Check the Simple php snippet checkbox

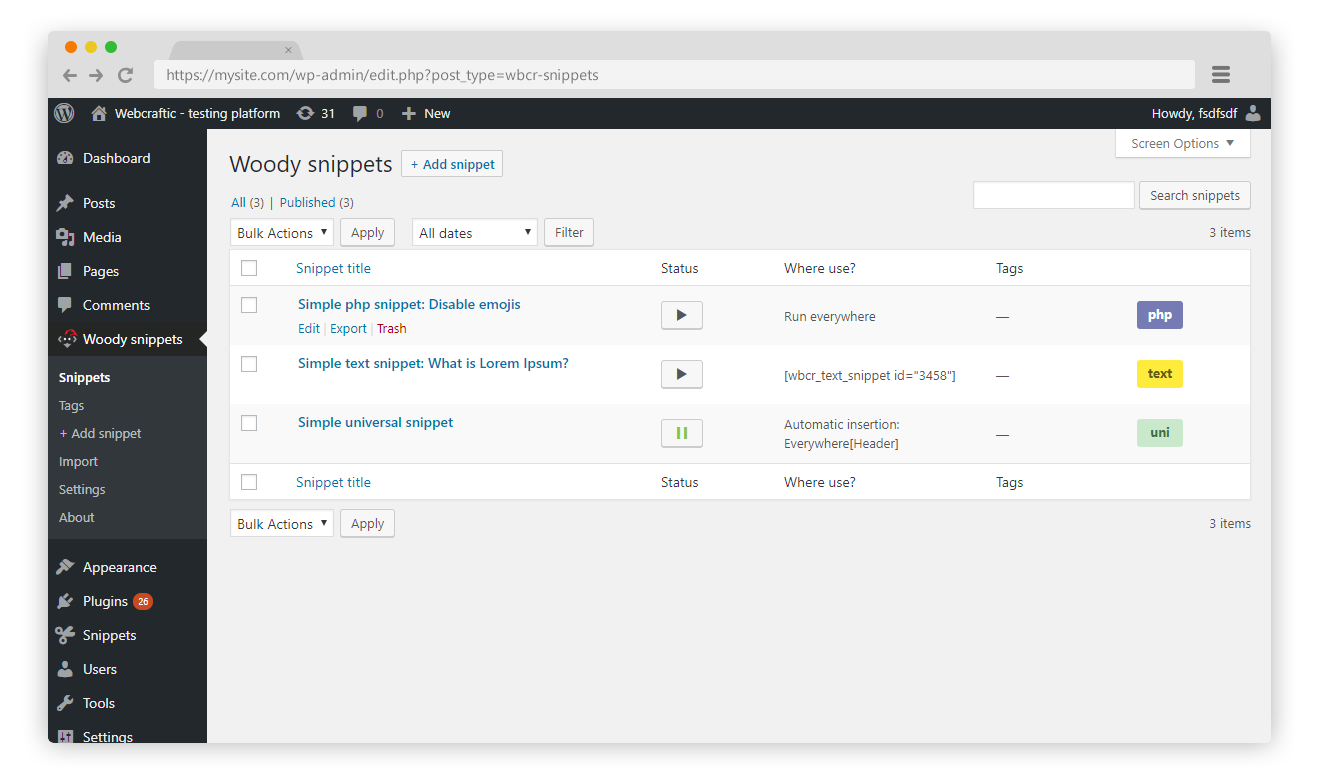pyautogui.click(x=249, y=305)
